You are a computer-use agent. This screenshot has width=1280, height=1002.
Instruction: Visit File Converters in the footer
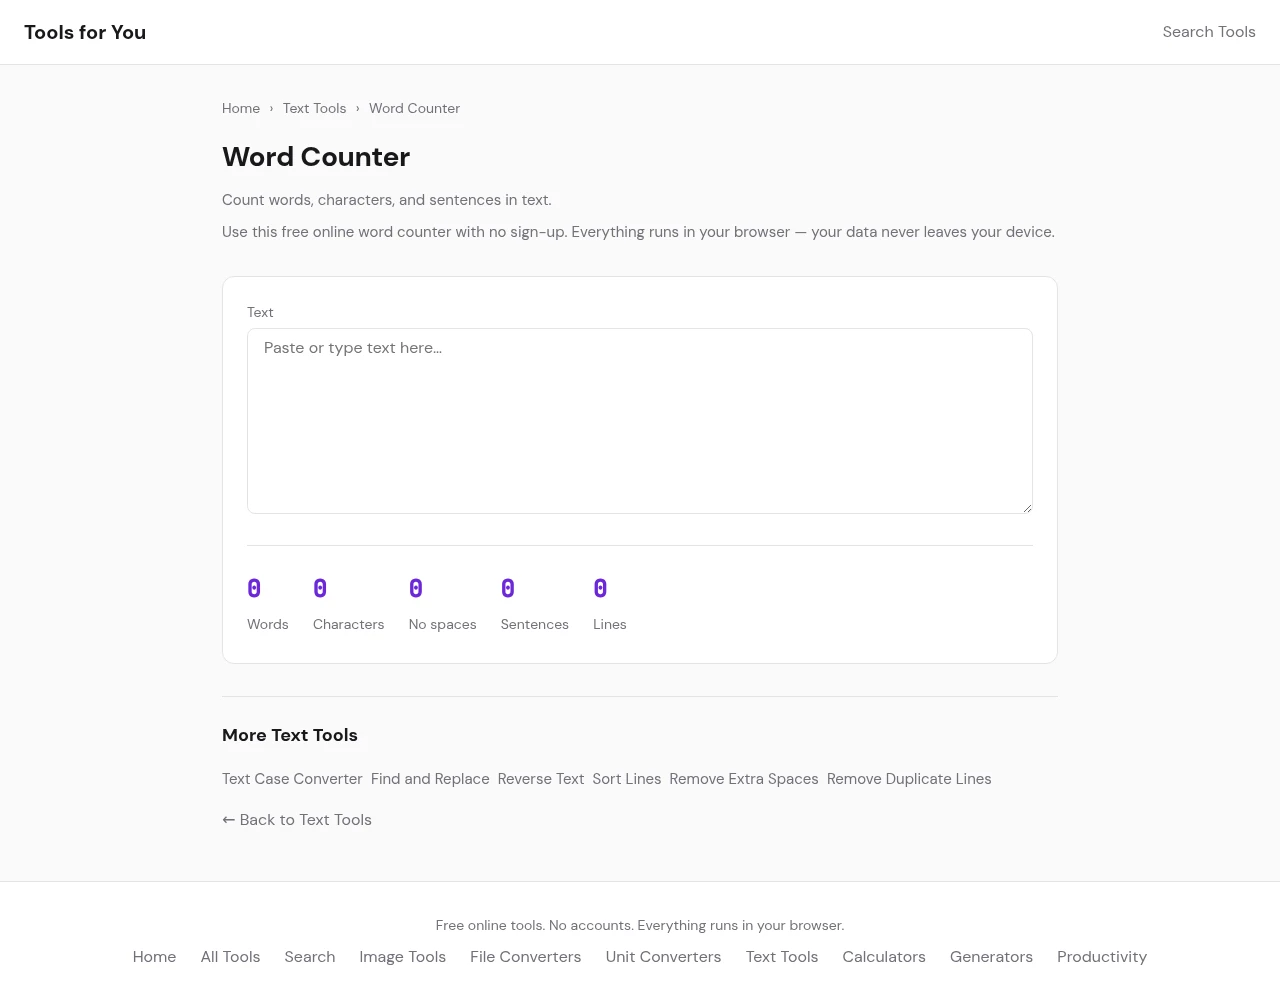(525, 957)
